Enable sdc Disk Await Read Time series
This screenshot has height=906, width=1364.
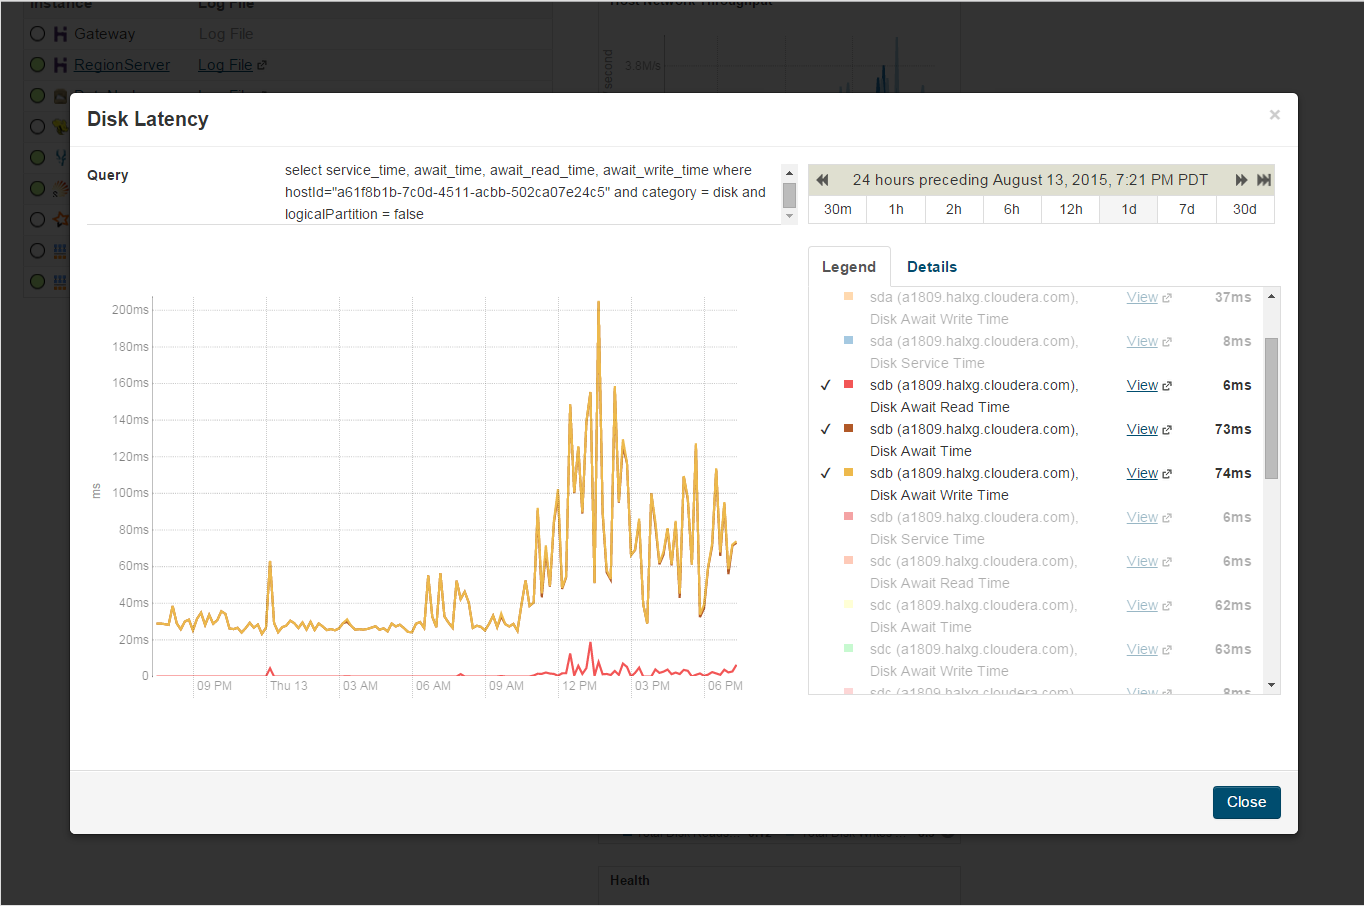point(973,572)
